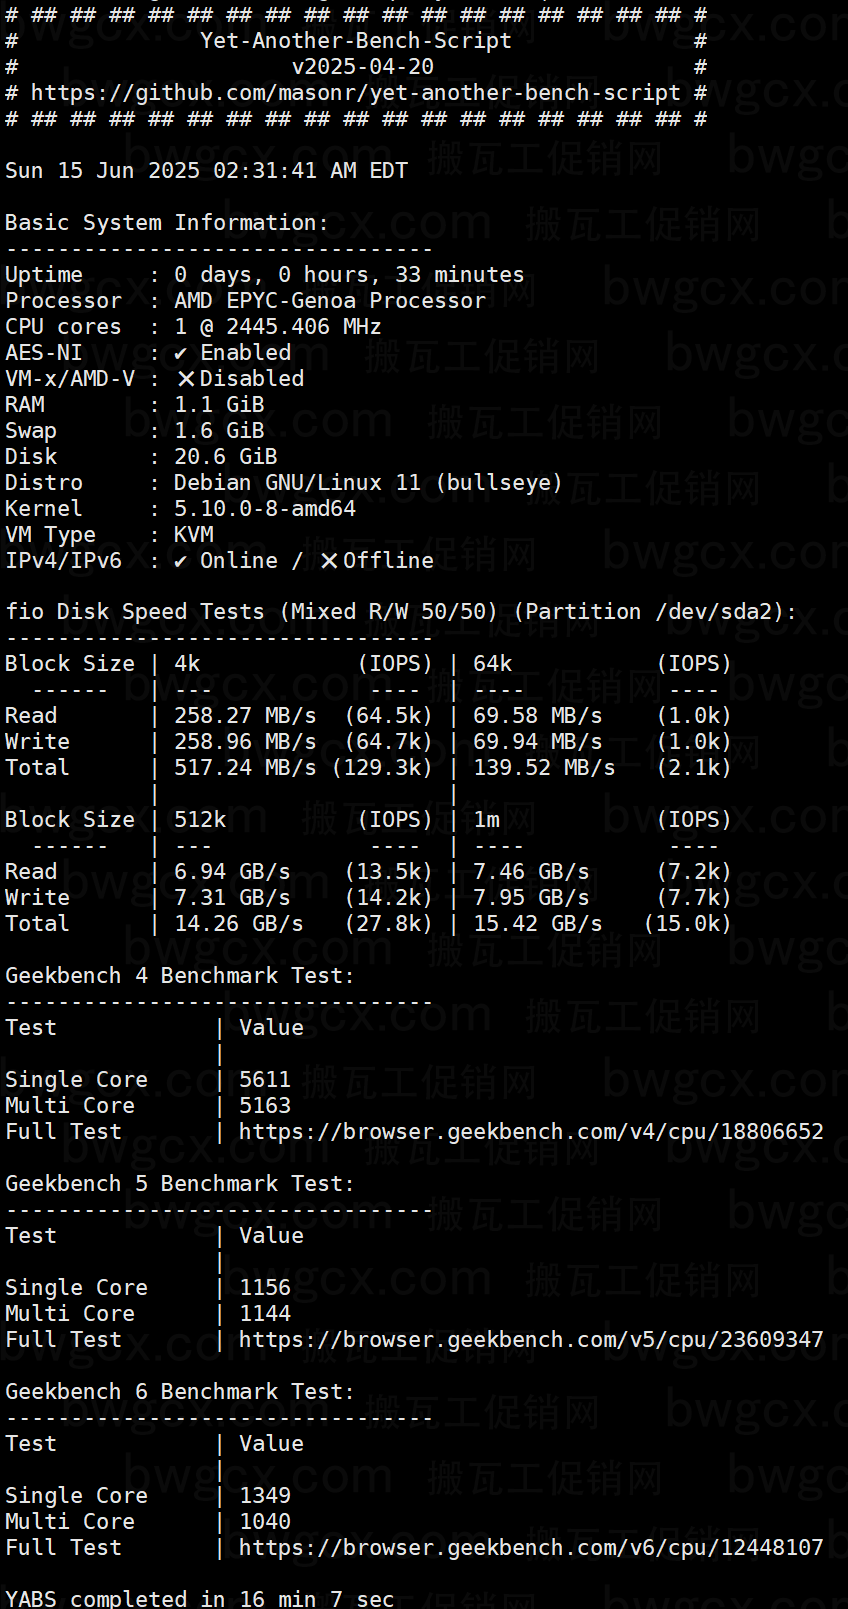This screenshot has width=848, height=1609.
Task: Click the Geekbench 4 multi core score 5163
Action: (x=265, y=1106)
